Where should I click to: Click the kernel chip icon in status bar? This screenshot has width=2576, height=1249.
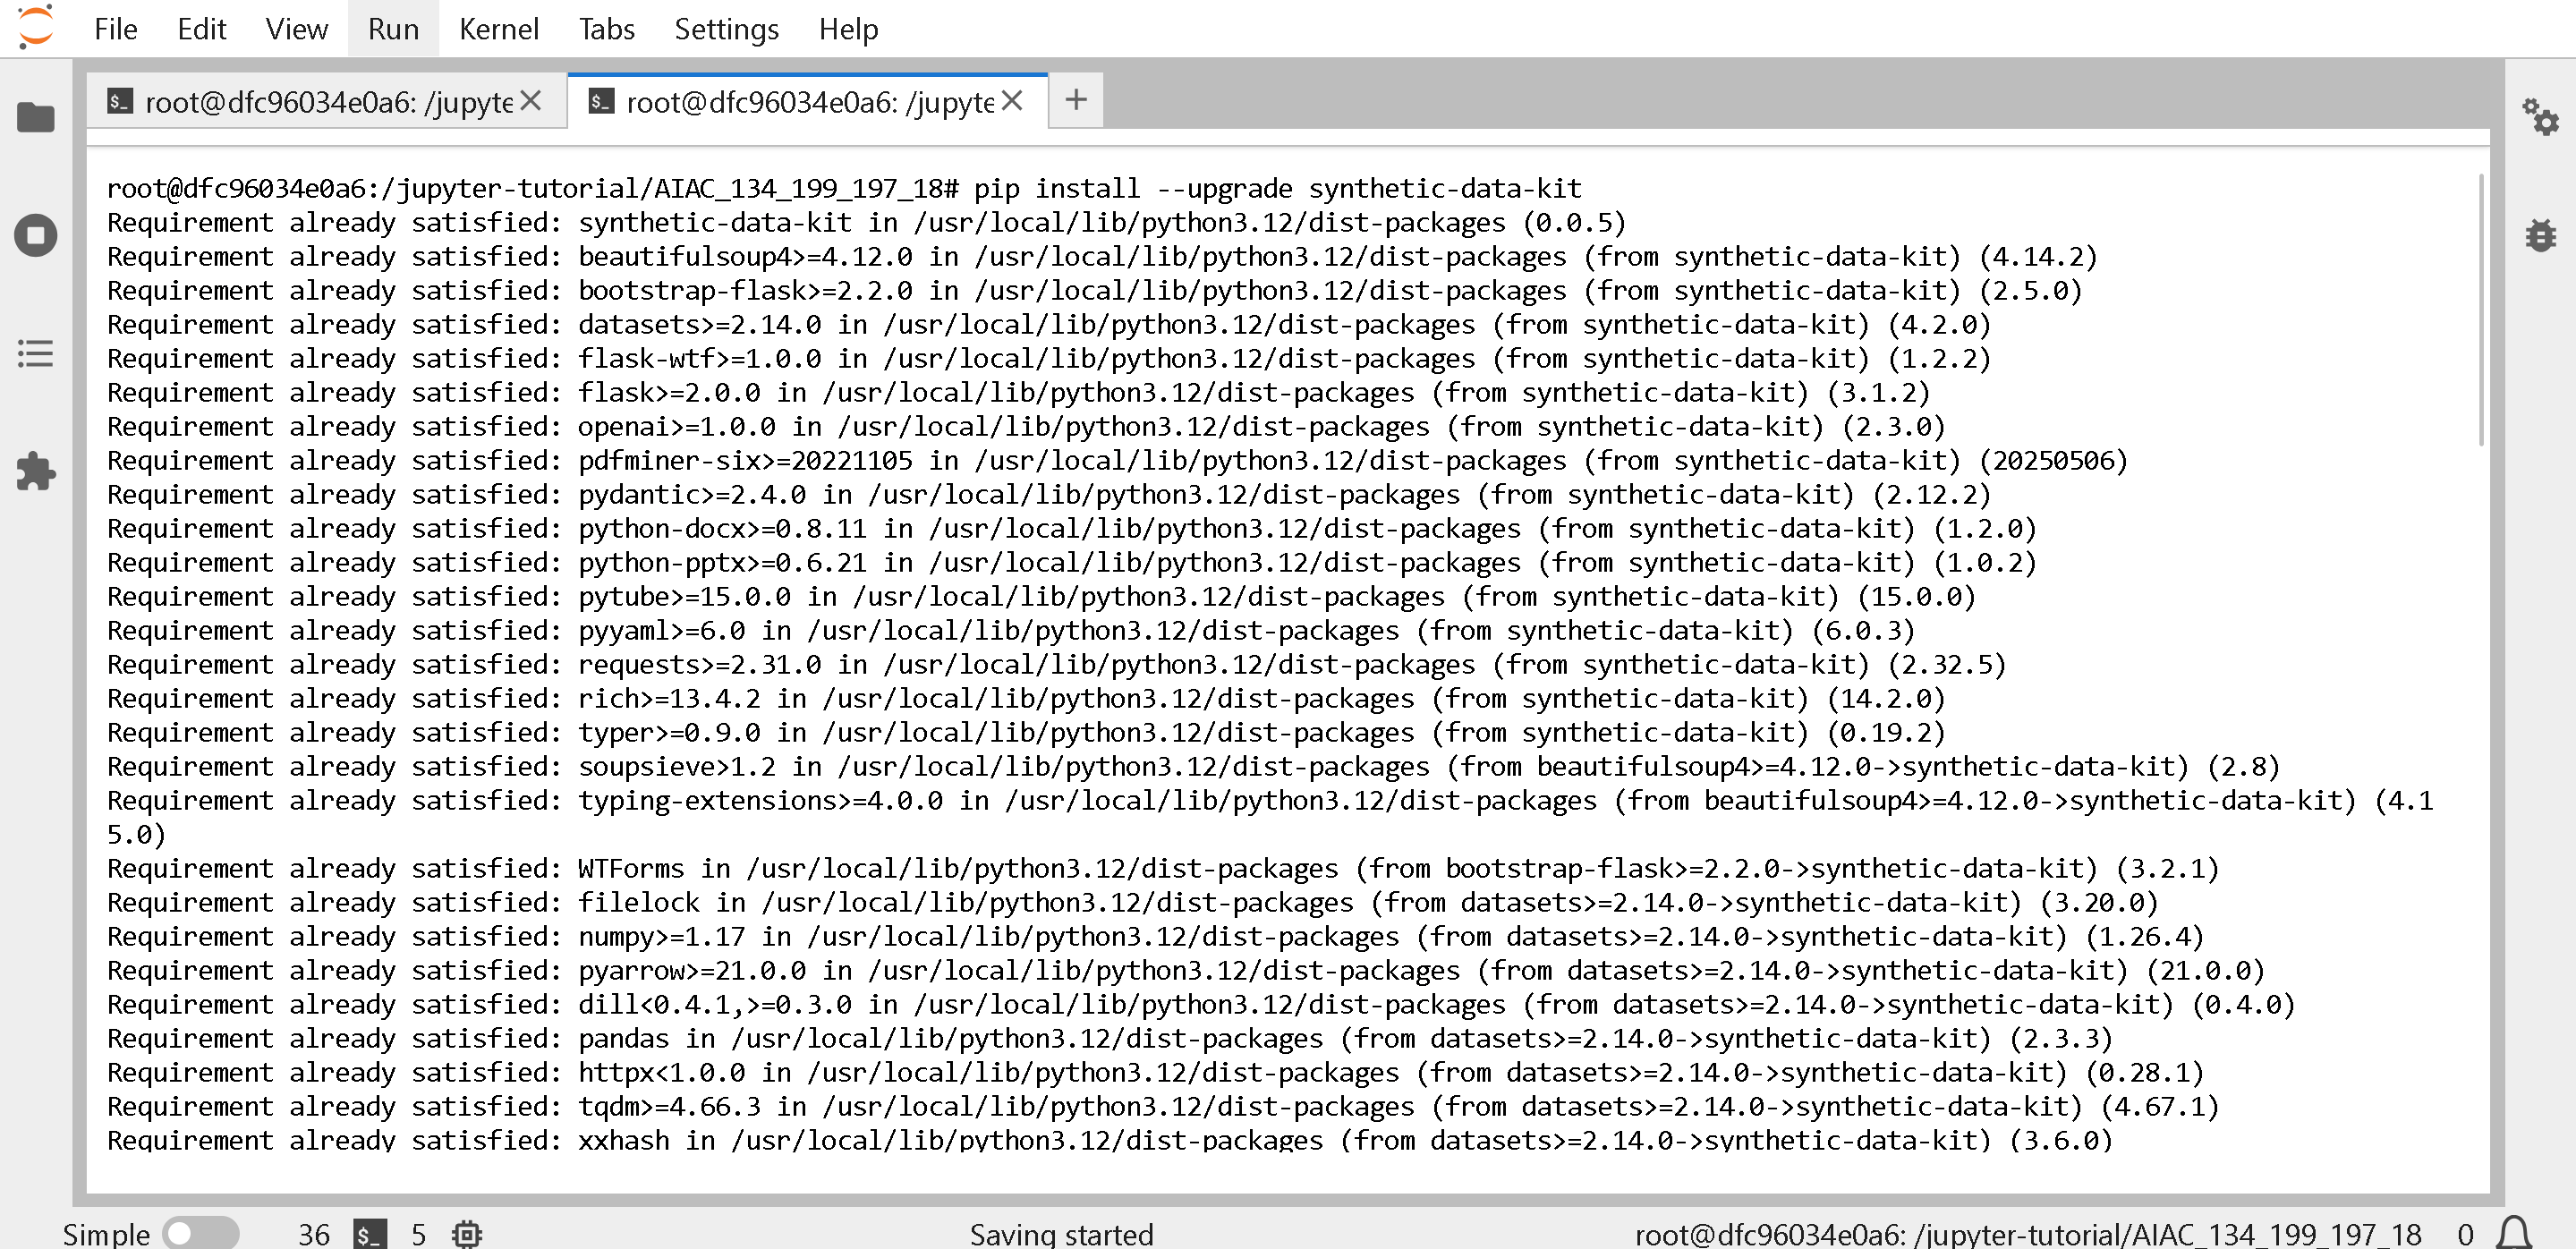coord(466,1234)
